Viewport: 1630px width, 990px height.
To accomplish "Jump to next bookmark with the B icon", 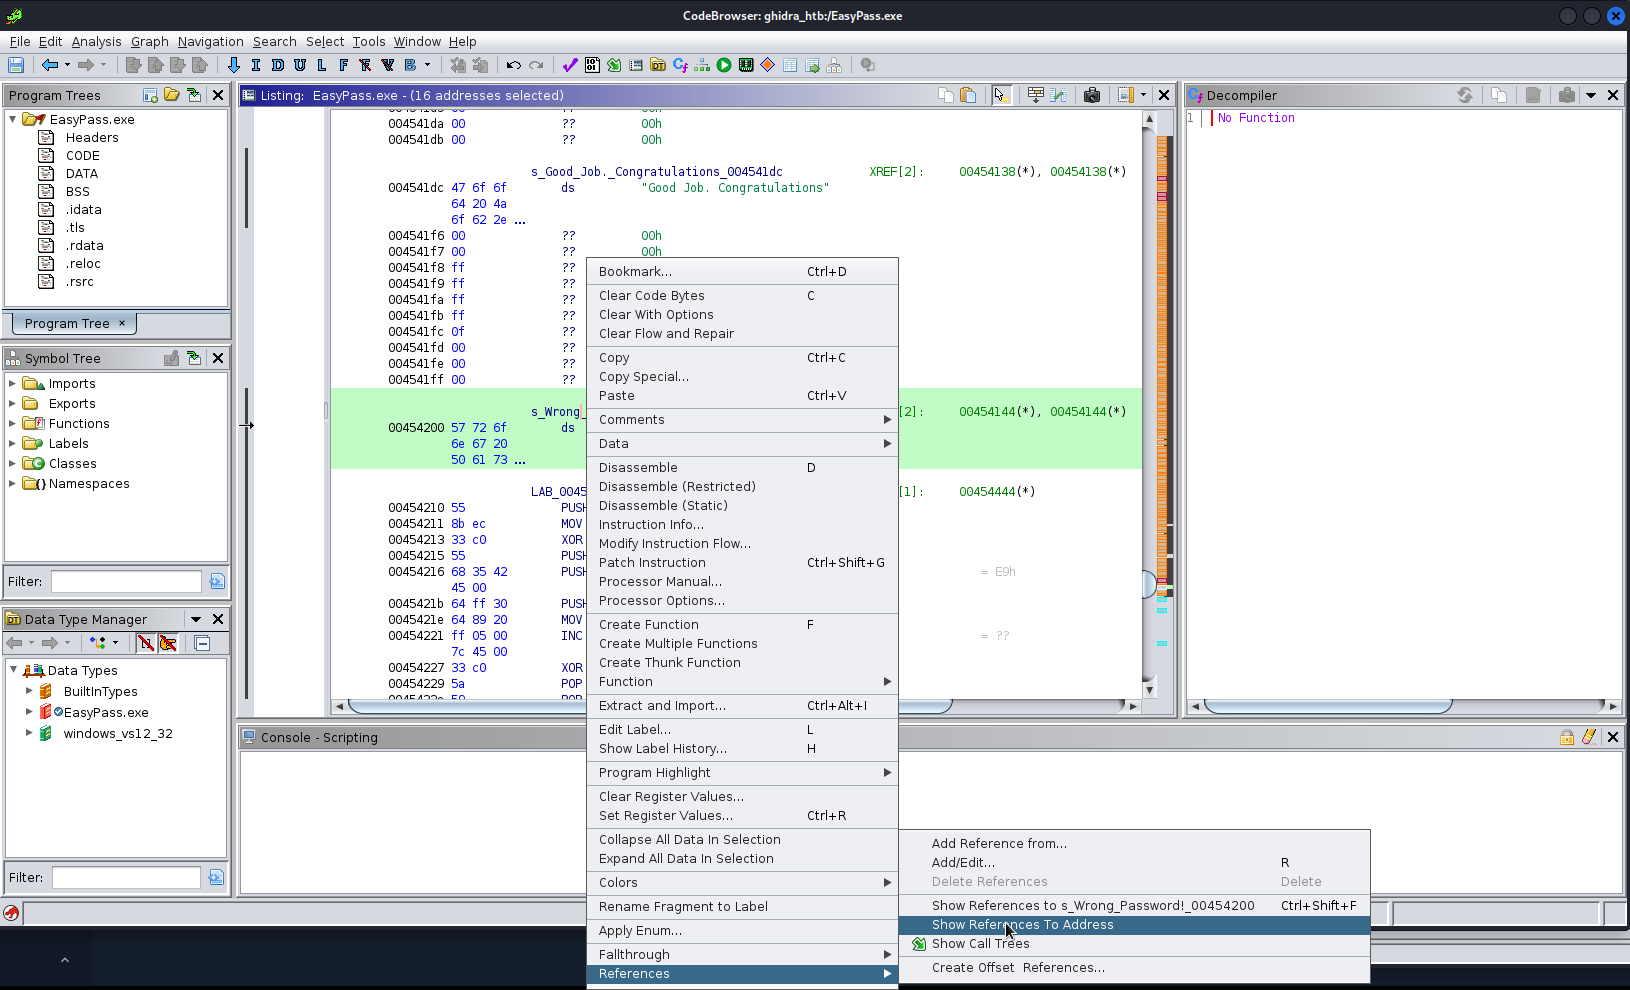I will [410, 65].
